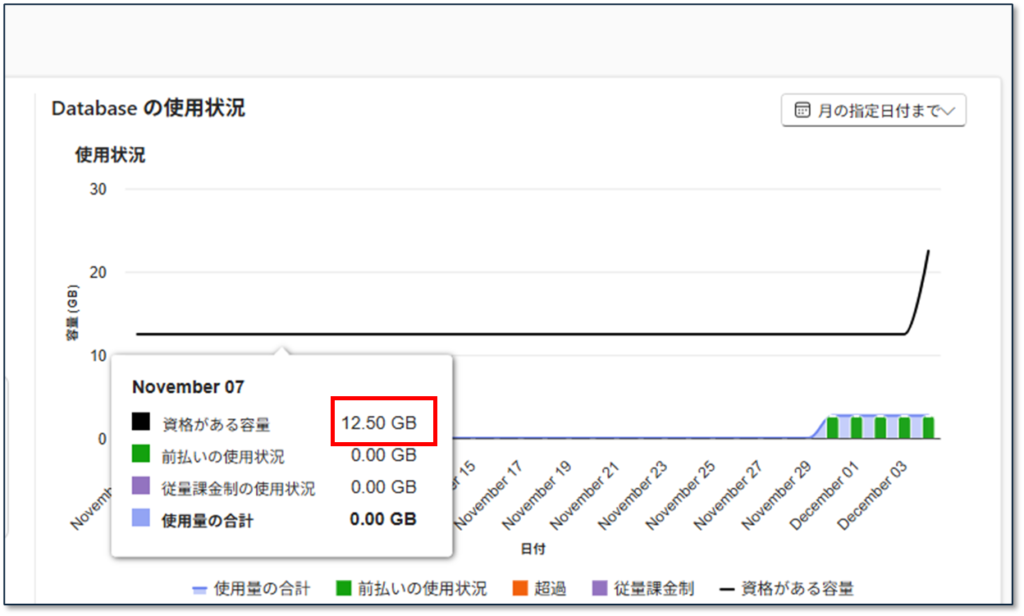
Task: Click the purple 従量課金制 legend swatch
Action: [x=601, y=588]
